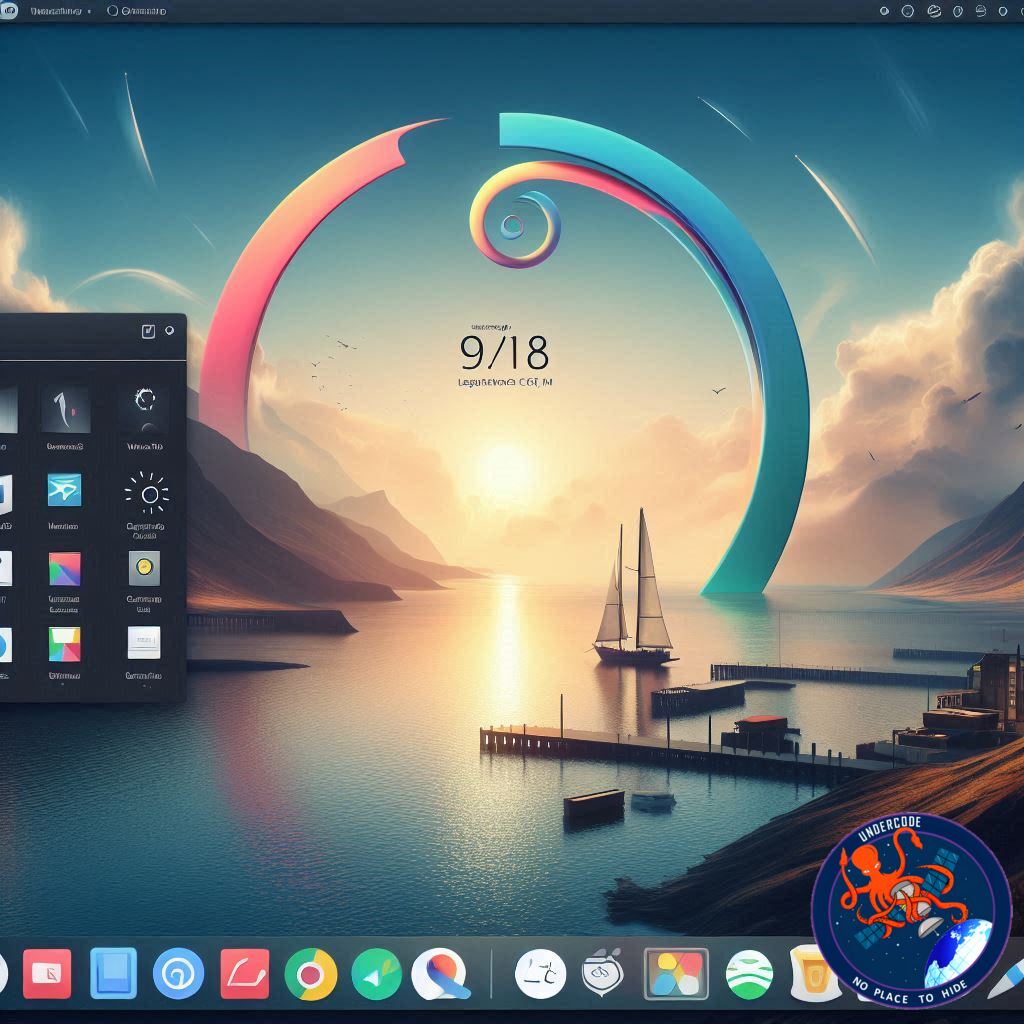The width and height of the screenshot is (1024, 1024).
Task: Launch the Chrome-style browser in the dock
Action: (x=311, y=974)
